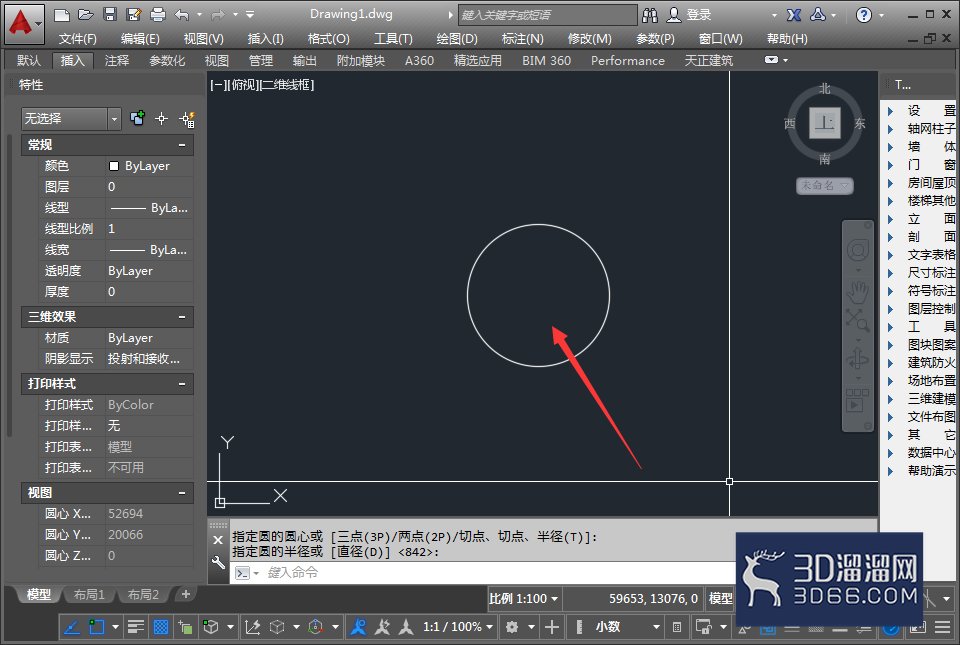Open the AutoCAD application menu logo button

click(24, 23)
